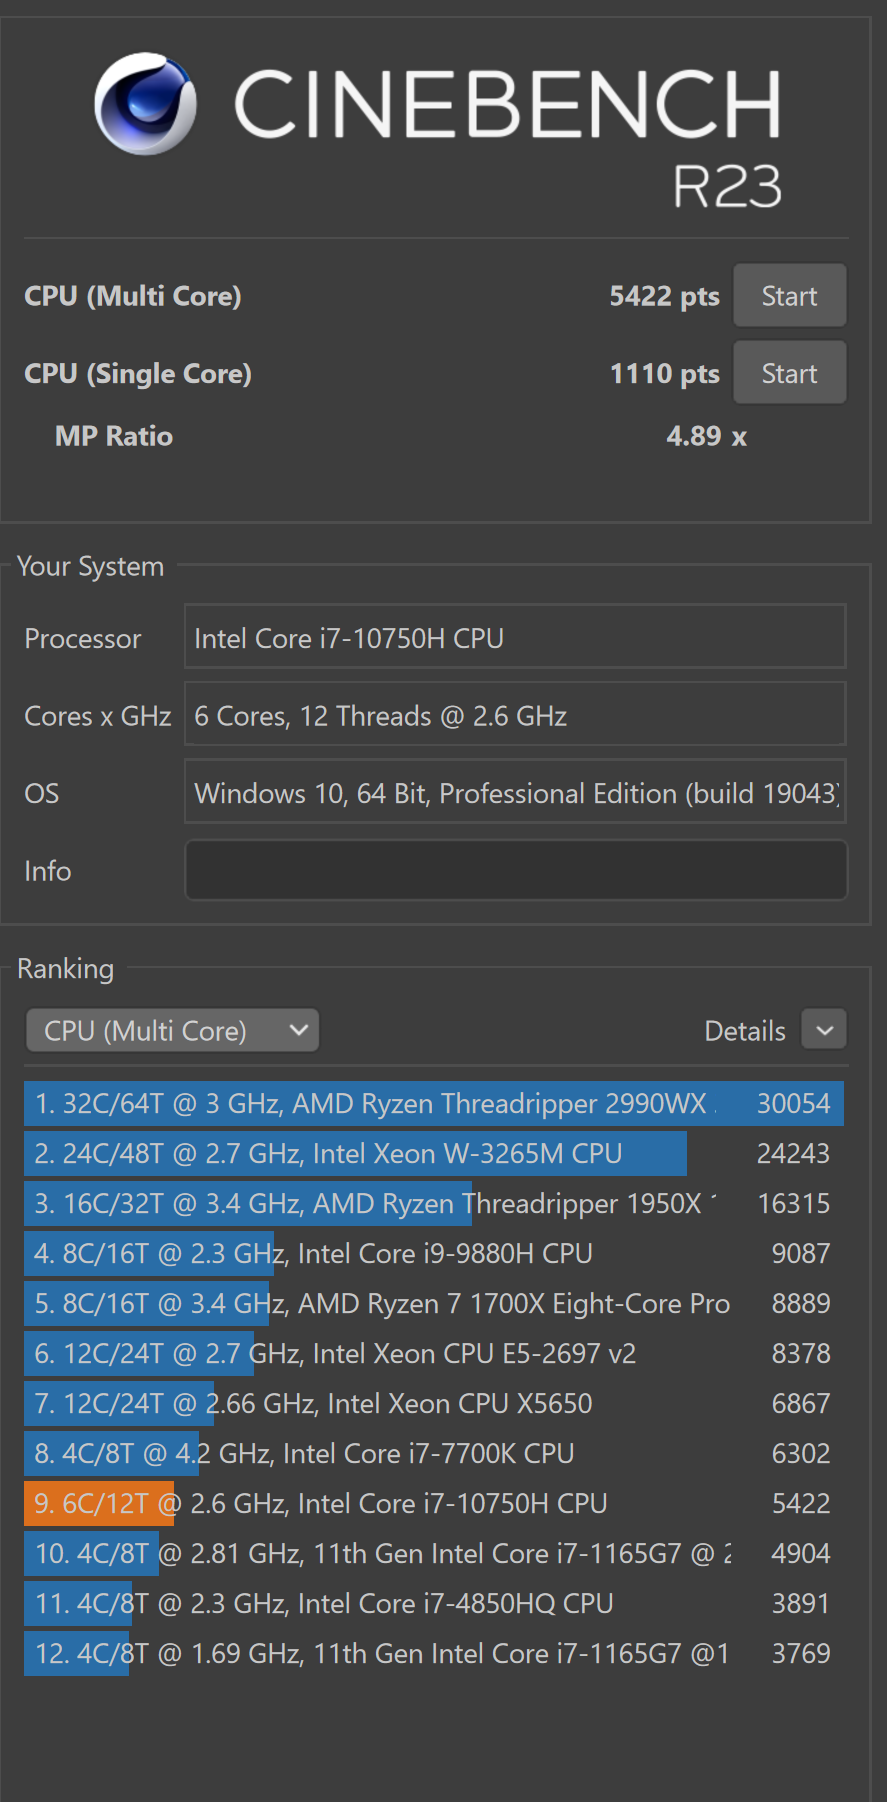Click the OS information field
887x1802 pixels.
coord(515,793)
